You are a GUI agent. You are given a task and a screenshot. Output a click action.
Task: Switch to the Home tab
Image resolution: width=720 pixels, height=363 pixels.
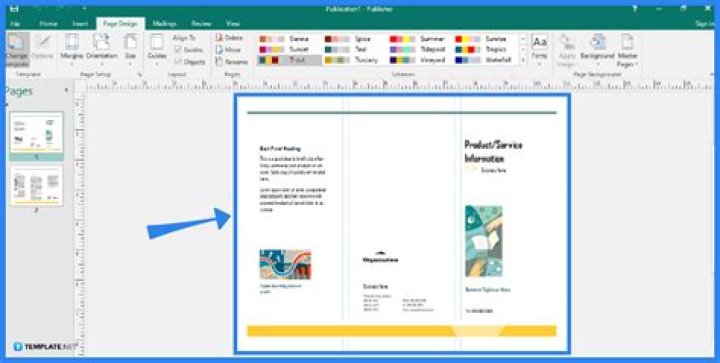click(x=48, y=24)
